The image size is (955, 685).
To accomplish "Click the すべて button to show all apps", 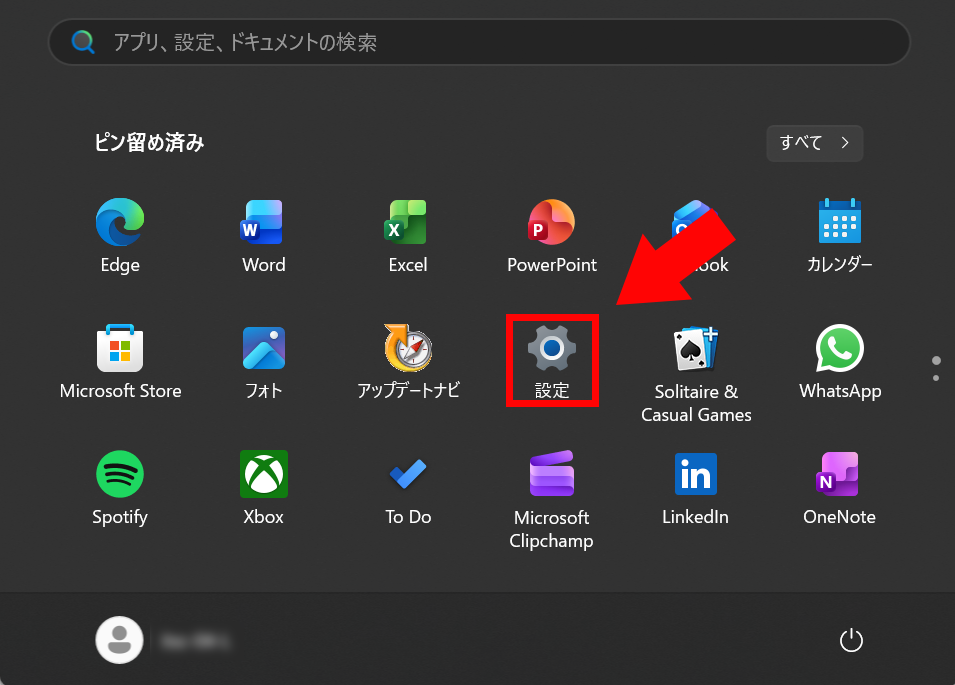I will (814, 143).
